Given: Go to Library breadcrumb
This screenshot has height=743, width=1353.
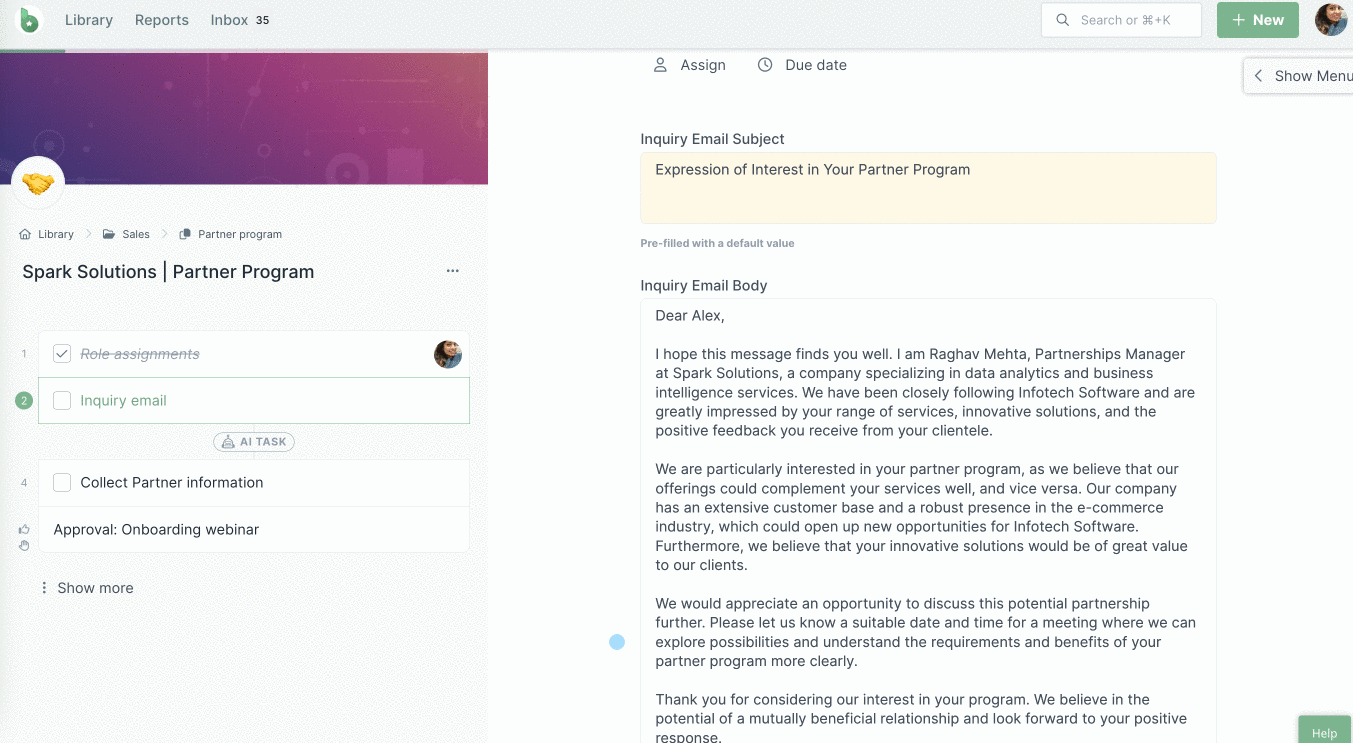Looking at the screenshot, I should click(x=56, y=234).
